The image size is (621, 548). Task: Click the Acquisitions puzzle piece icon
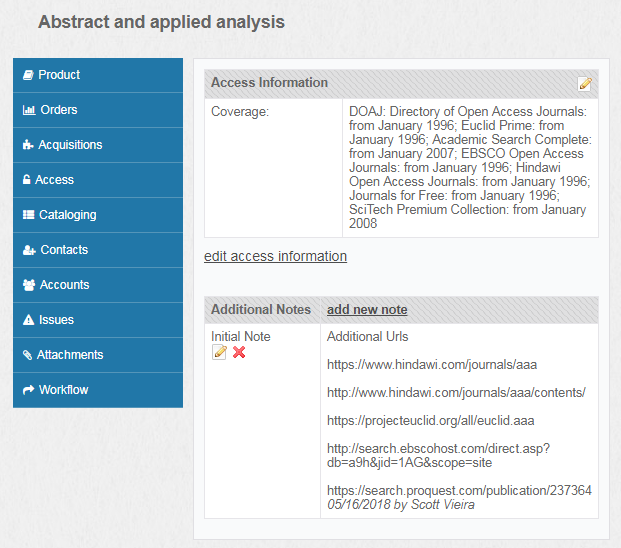(x=28, y=145)
